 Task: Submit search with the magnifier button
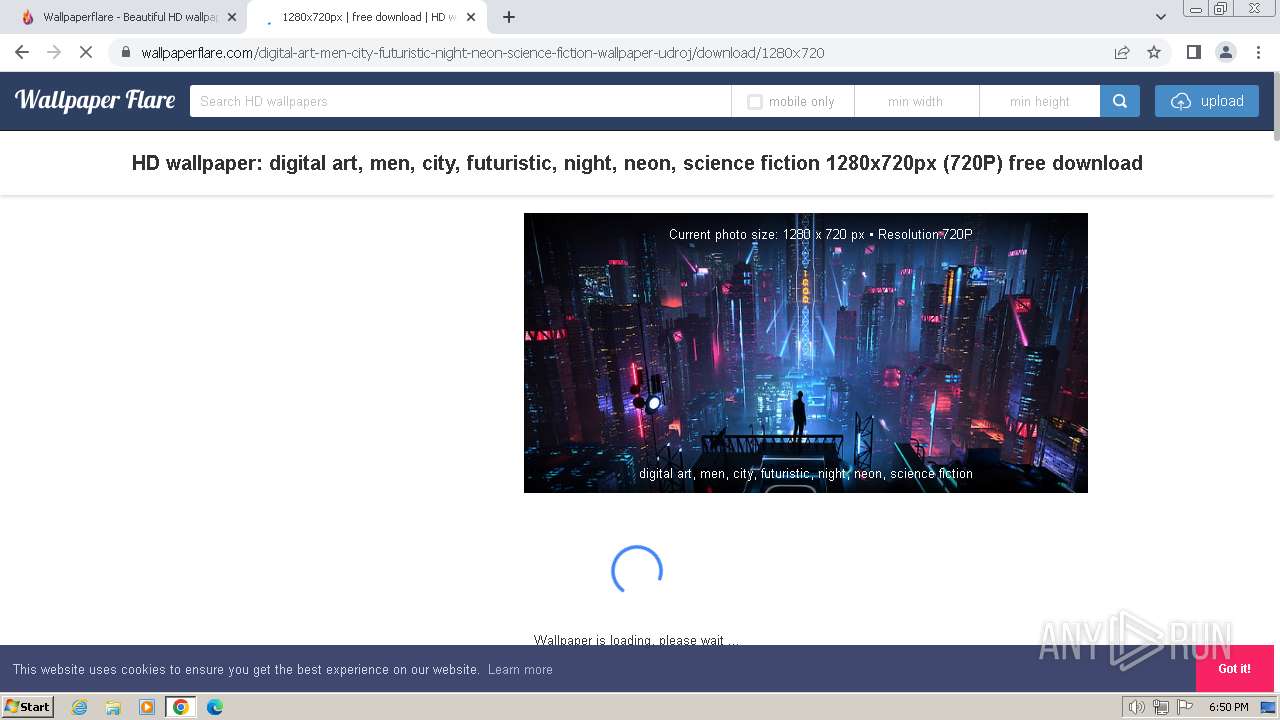click(x=1120, y=101)
